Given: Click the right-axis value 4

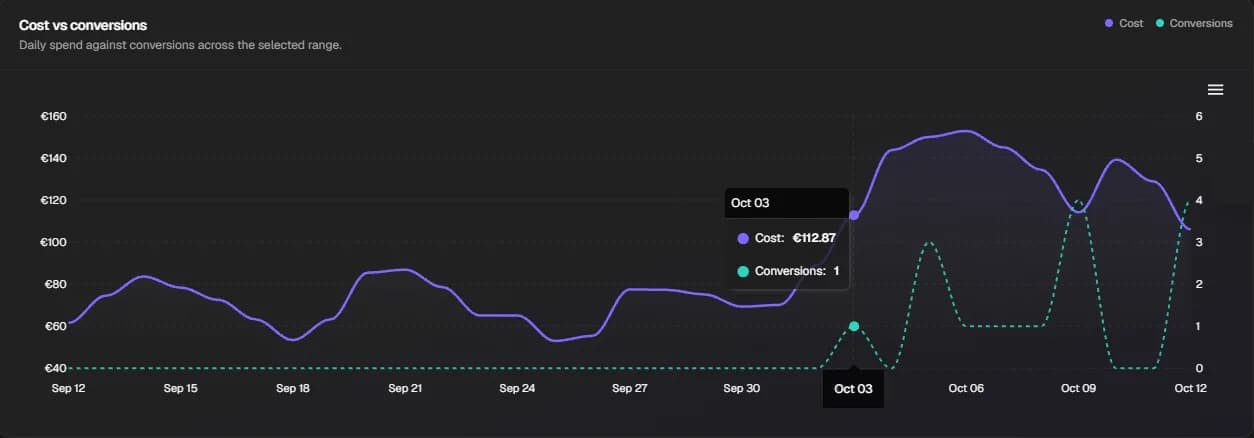Looking at the screenshot, I should [1199, 200].
